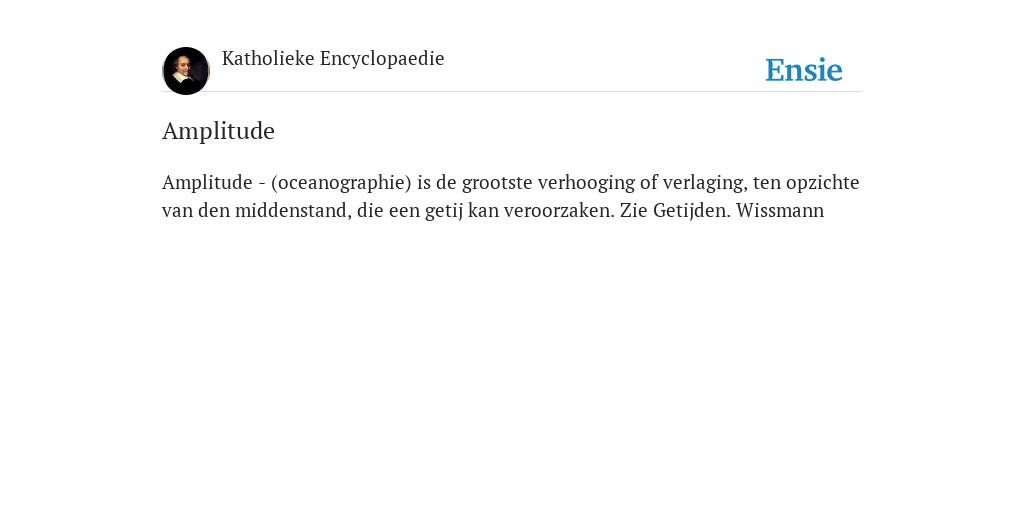
Task: Click the word "Getijden" in the text
Action: (691, 212)
